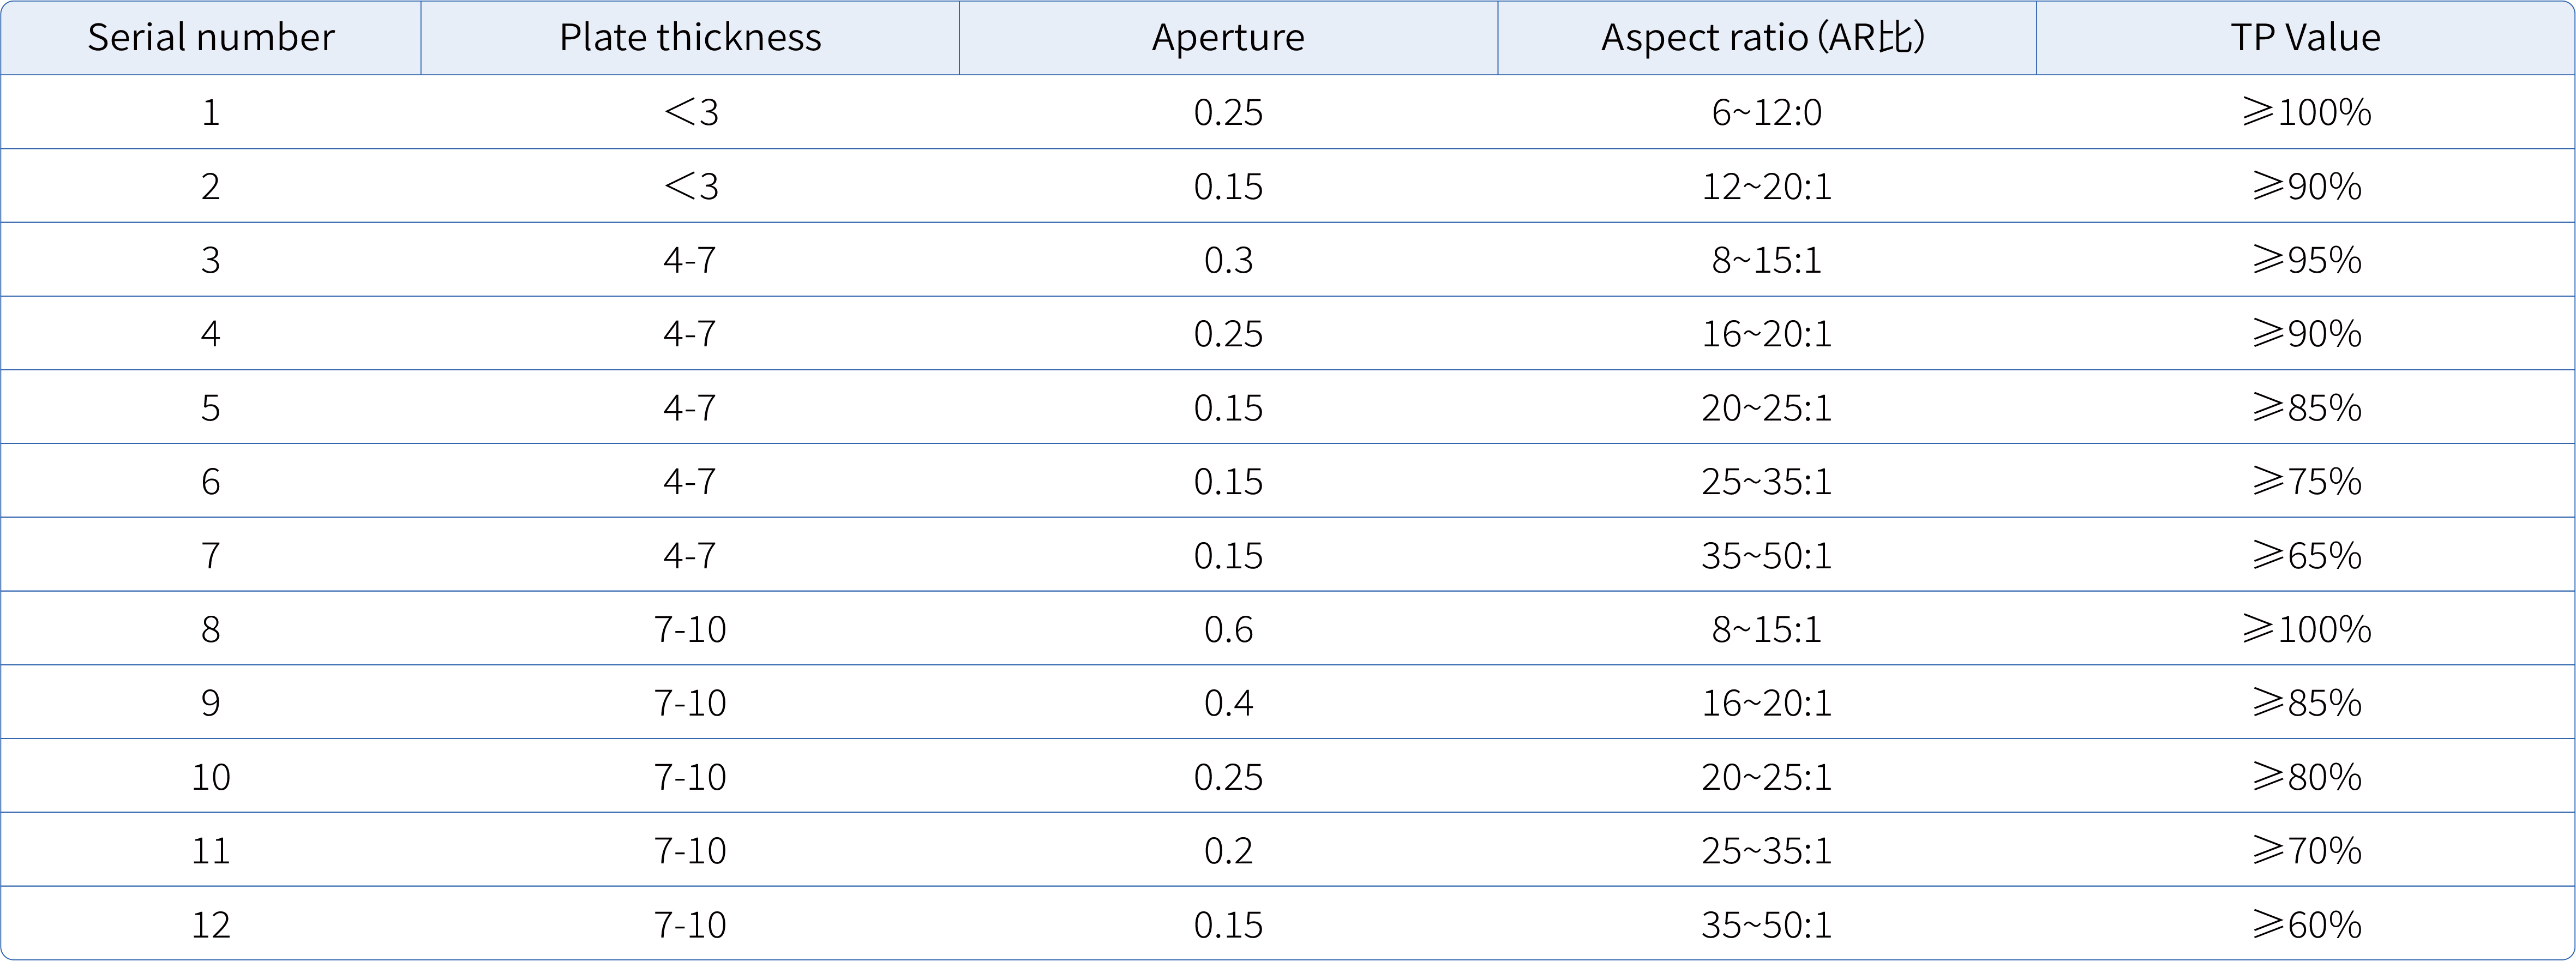The image size is (2576, 961).
Task: Click the aperture cell showing 0.6
Action: coord(1228,629)
